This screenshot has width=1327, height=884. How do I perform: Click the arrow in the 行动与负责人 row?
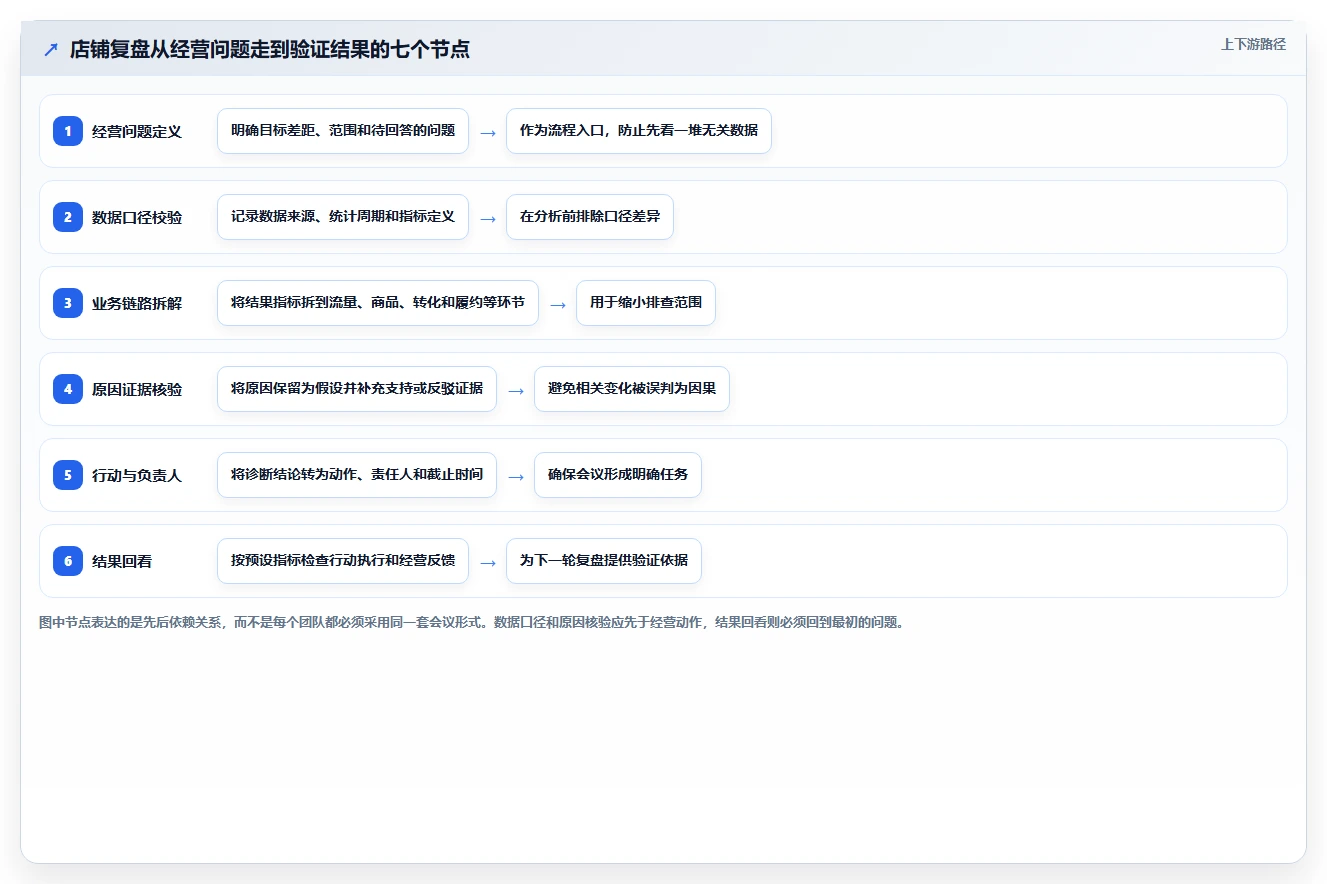pos(516,476)
